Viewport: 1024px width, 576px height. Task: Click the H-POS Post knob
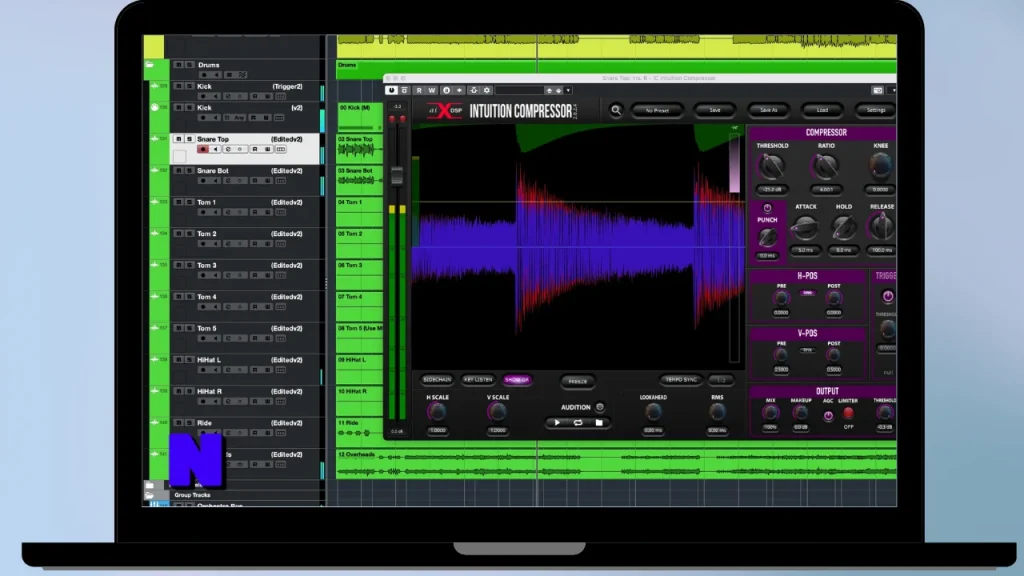coord(833,298)
